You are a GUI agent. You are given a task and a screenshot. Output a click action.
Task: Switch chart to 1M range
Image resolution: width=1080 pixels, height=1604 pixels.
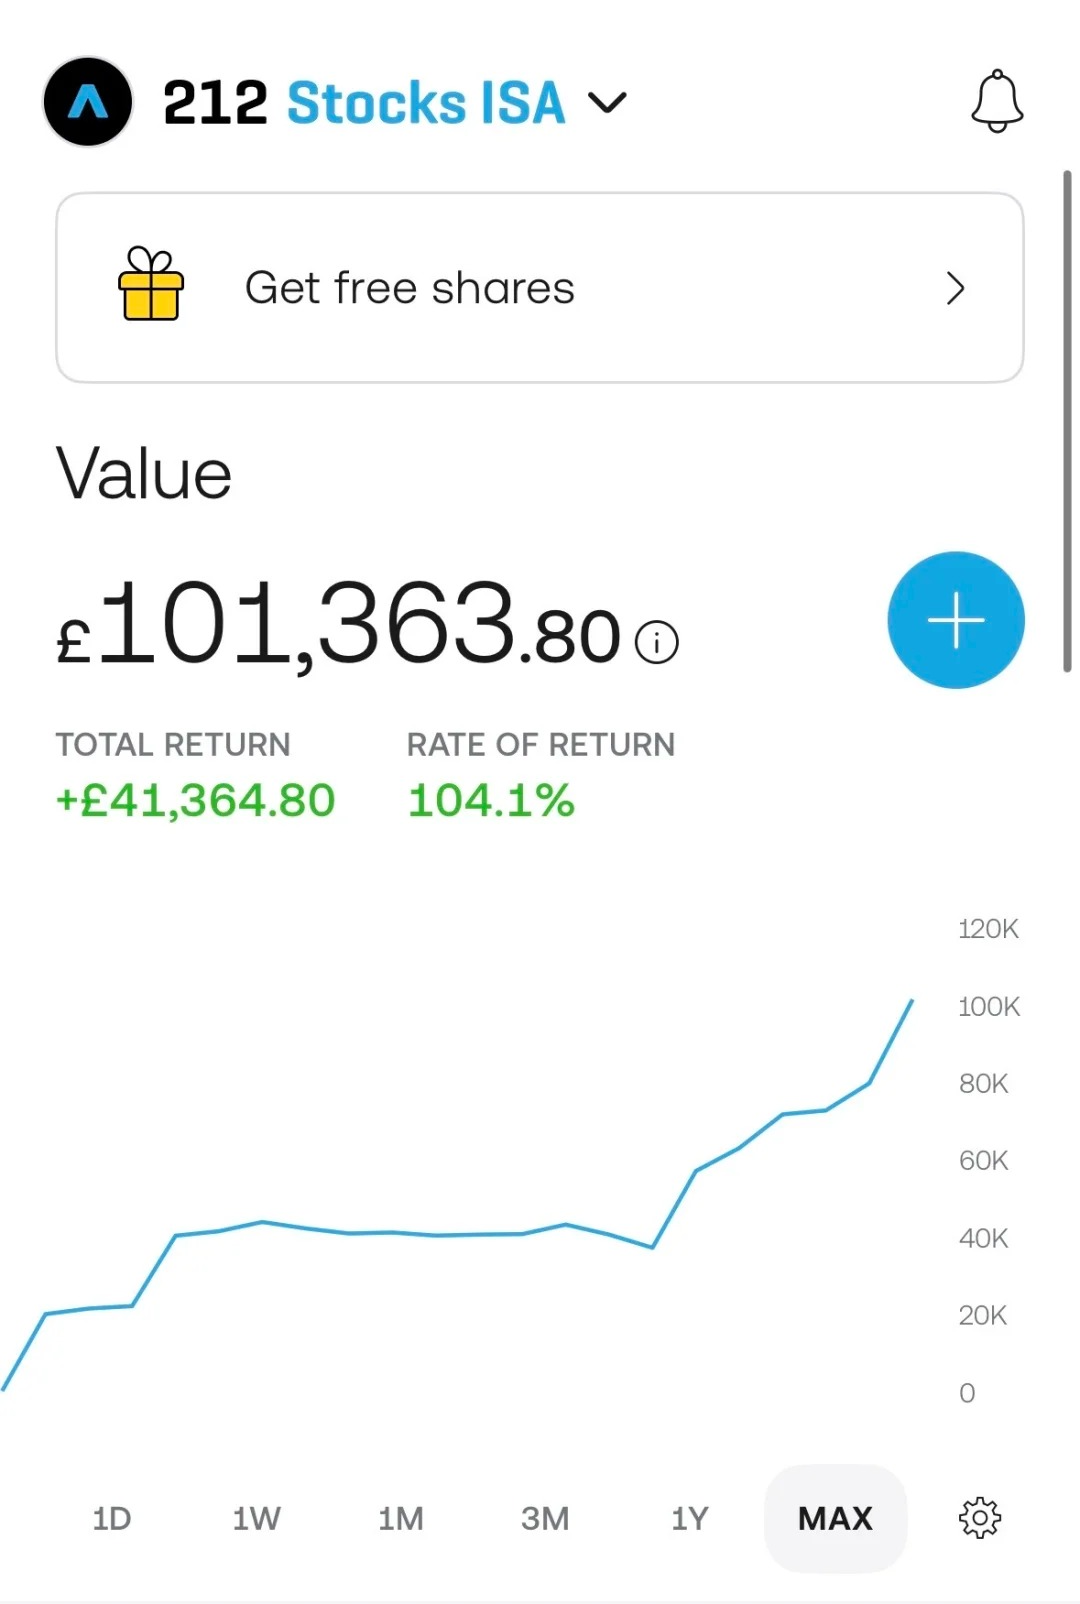[400, 1518]
